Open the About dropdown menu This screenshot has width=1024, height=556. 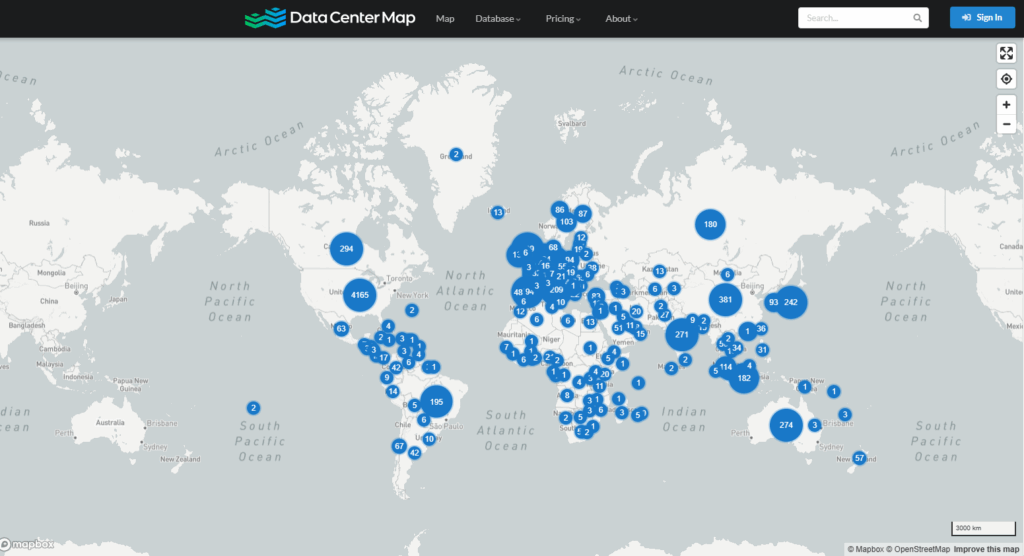621,18
